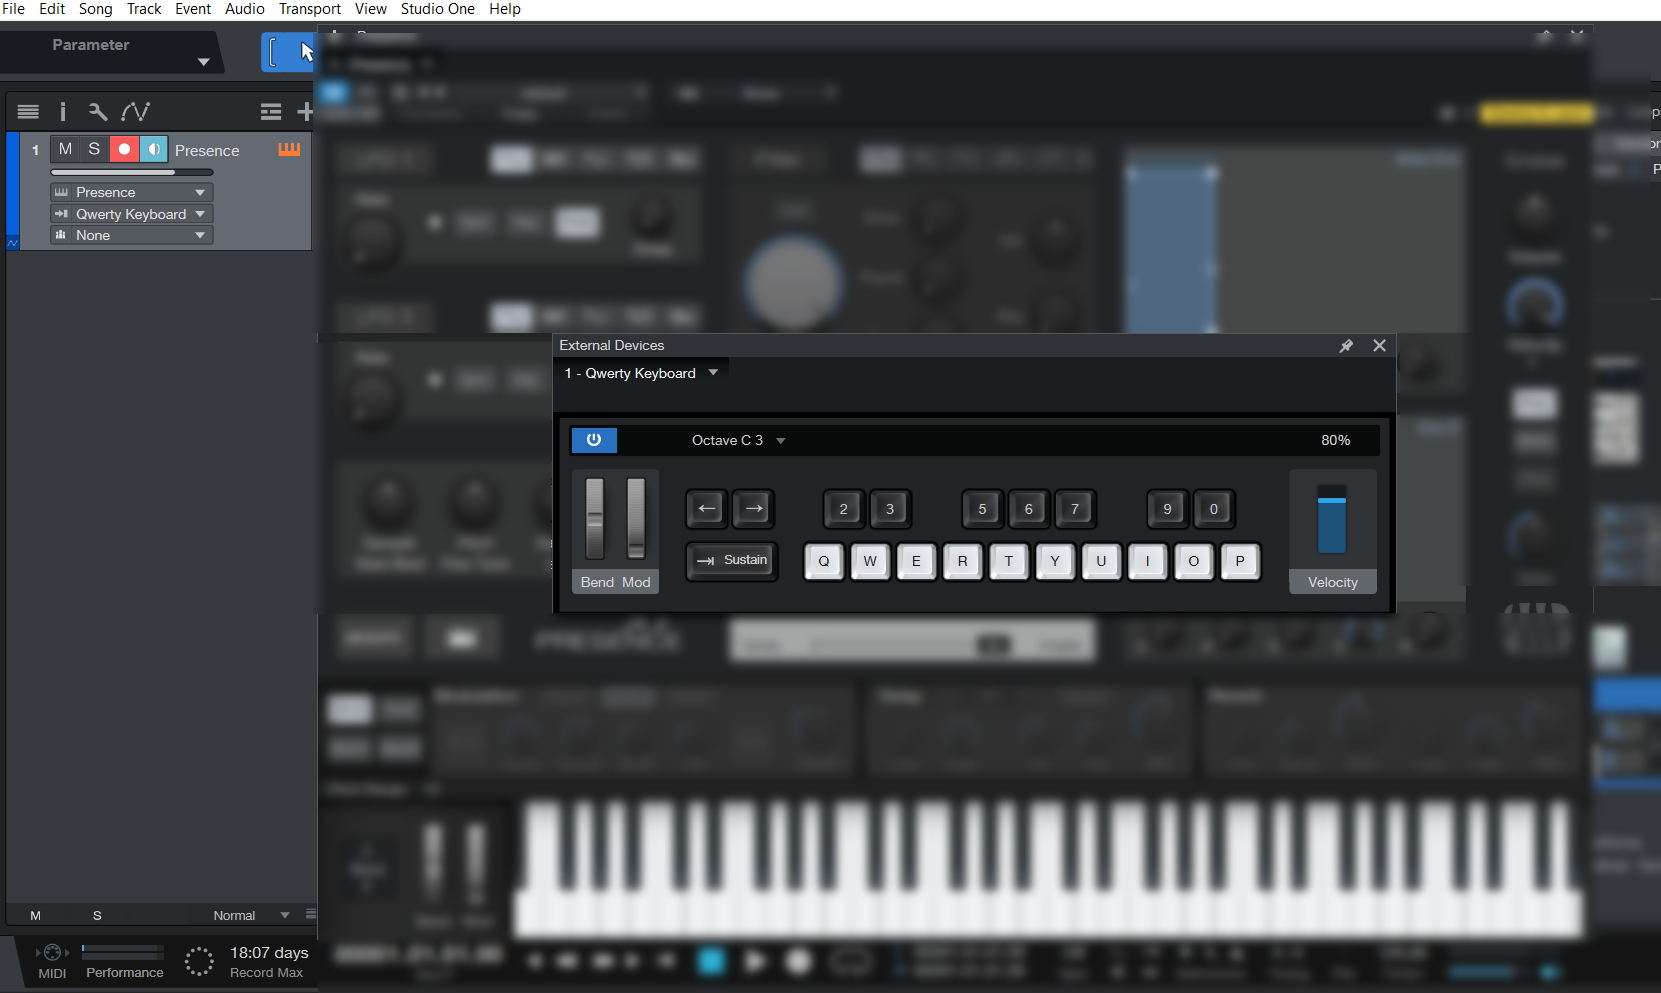Open the 1 - Qwerty Keyboard device dropdown

click(641, 373)
